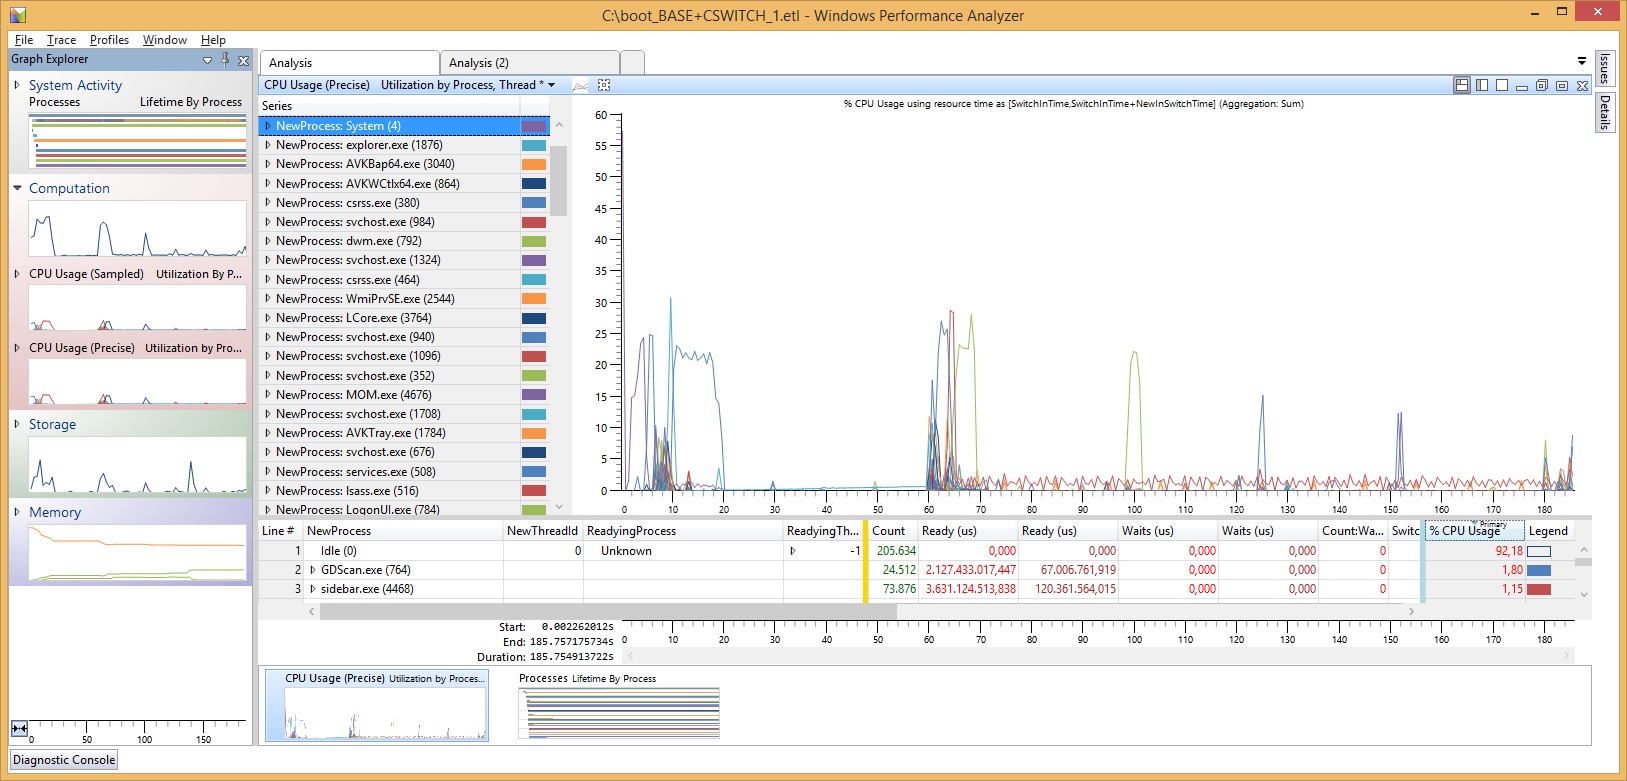
Task: Select Processes Lifetime By Process thumbnail
Action: click(619, 705)
